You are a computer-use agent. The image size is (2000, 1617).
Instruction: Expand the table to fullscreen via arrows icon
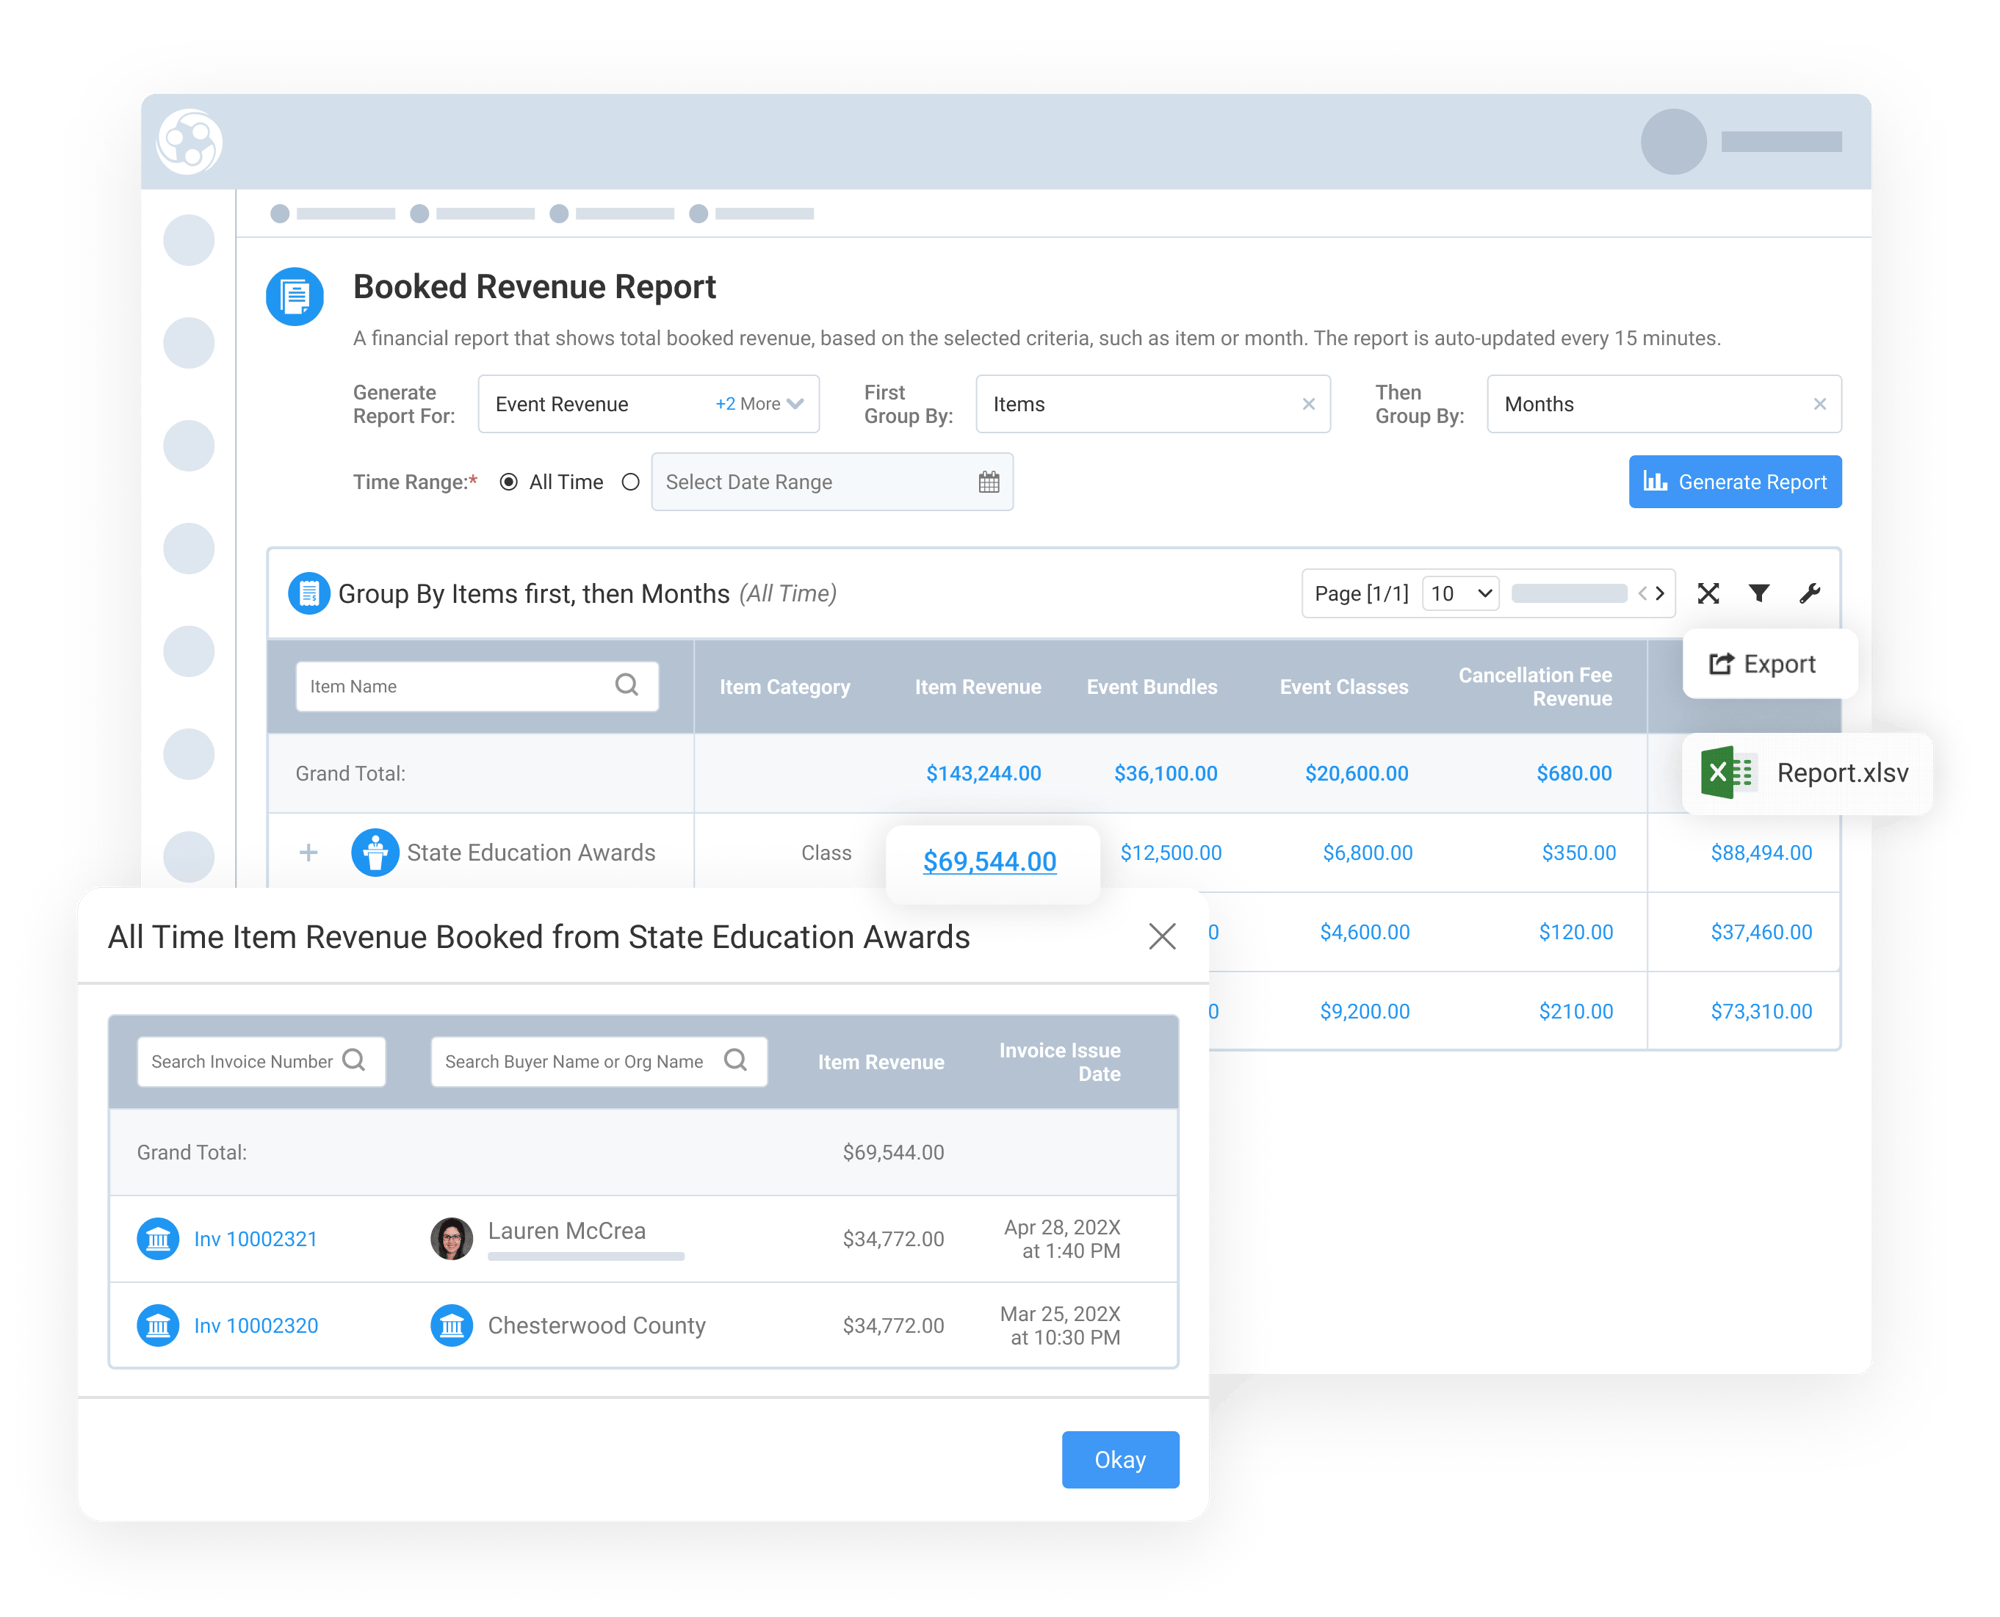1708,593
